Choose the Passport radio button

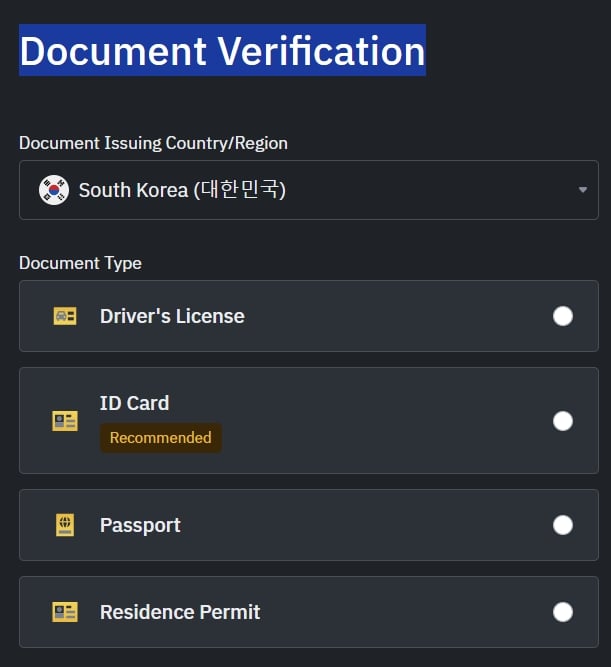click(562, 525)
